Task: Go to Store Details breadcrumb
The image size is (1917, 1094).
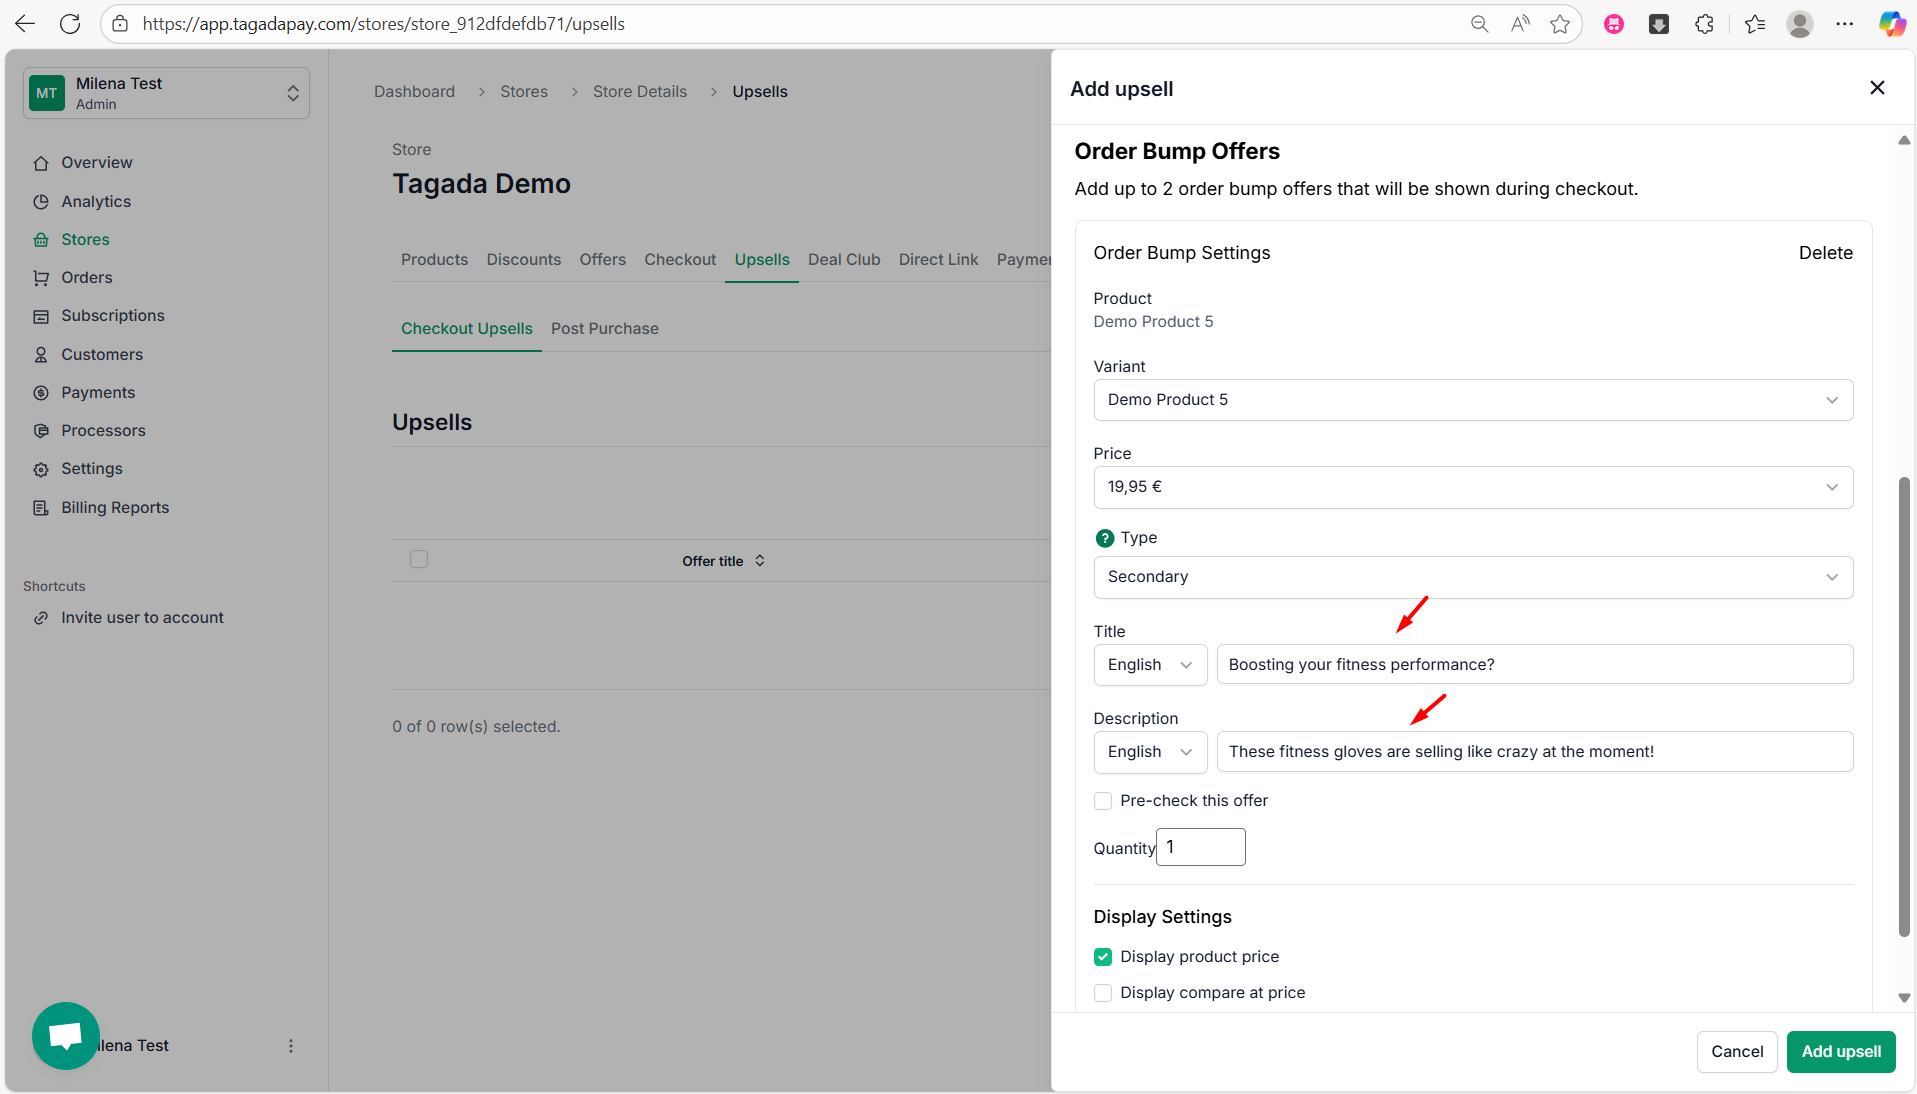Action: [640, 92]
